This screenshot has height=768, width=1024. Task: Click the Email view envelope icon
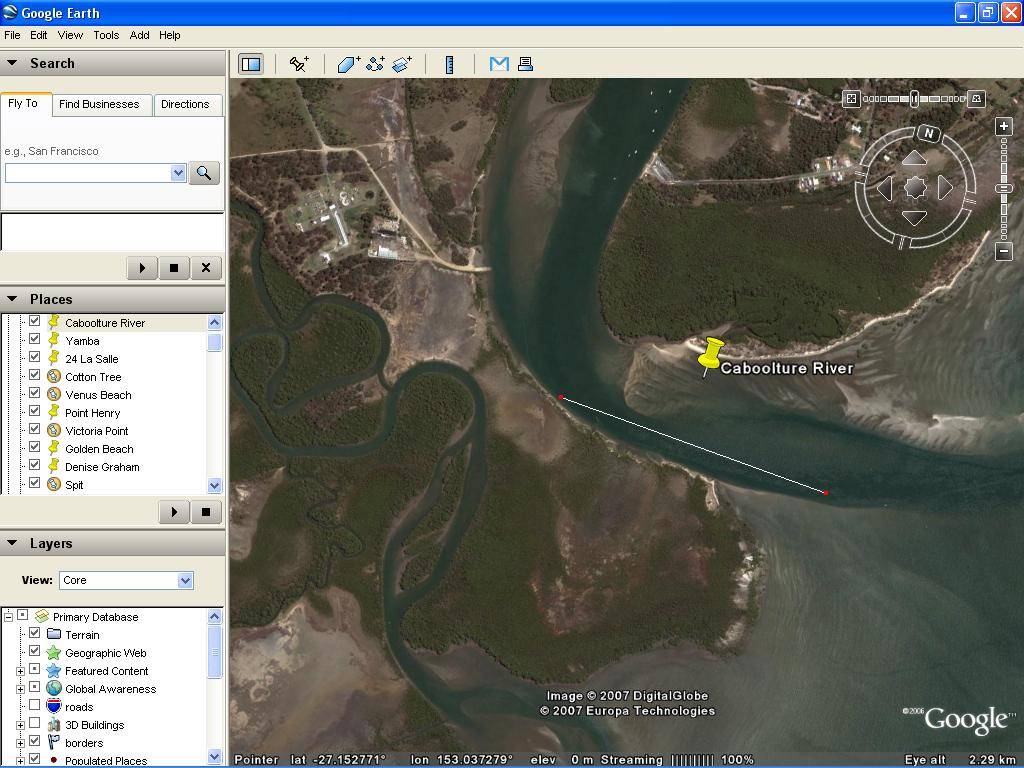tap(499, 64)
